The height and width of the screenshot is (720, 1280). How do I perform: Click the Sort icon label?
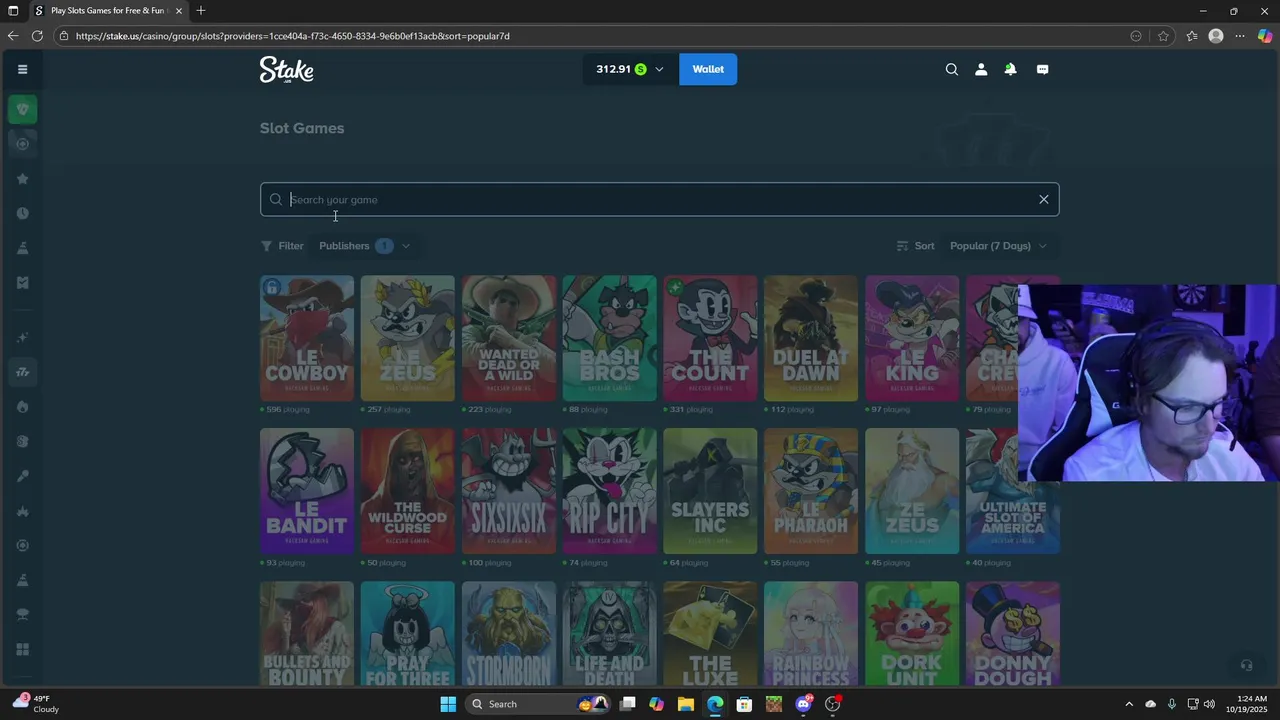click(915, 246)
